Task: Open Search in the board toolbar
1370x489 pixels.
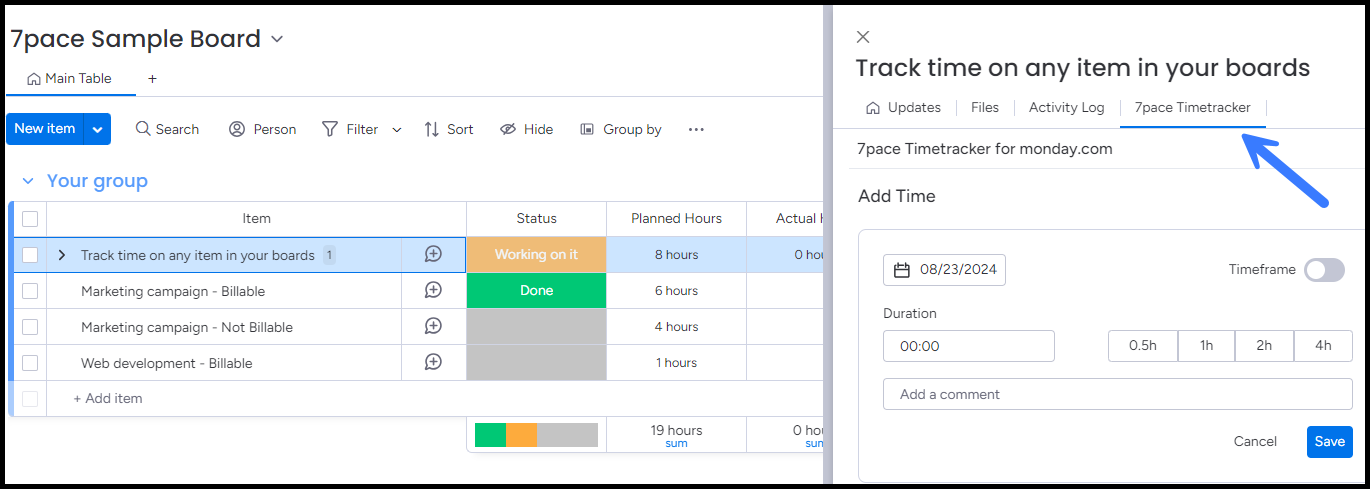Action: 167,129
